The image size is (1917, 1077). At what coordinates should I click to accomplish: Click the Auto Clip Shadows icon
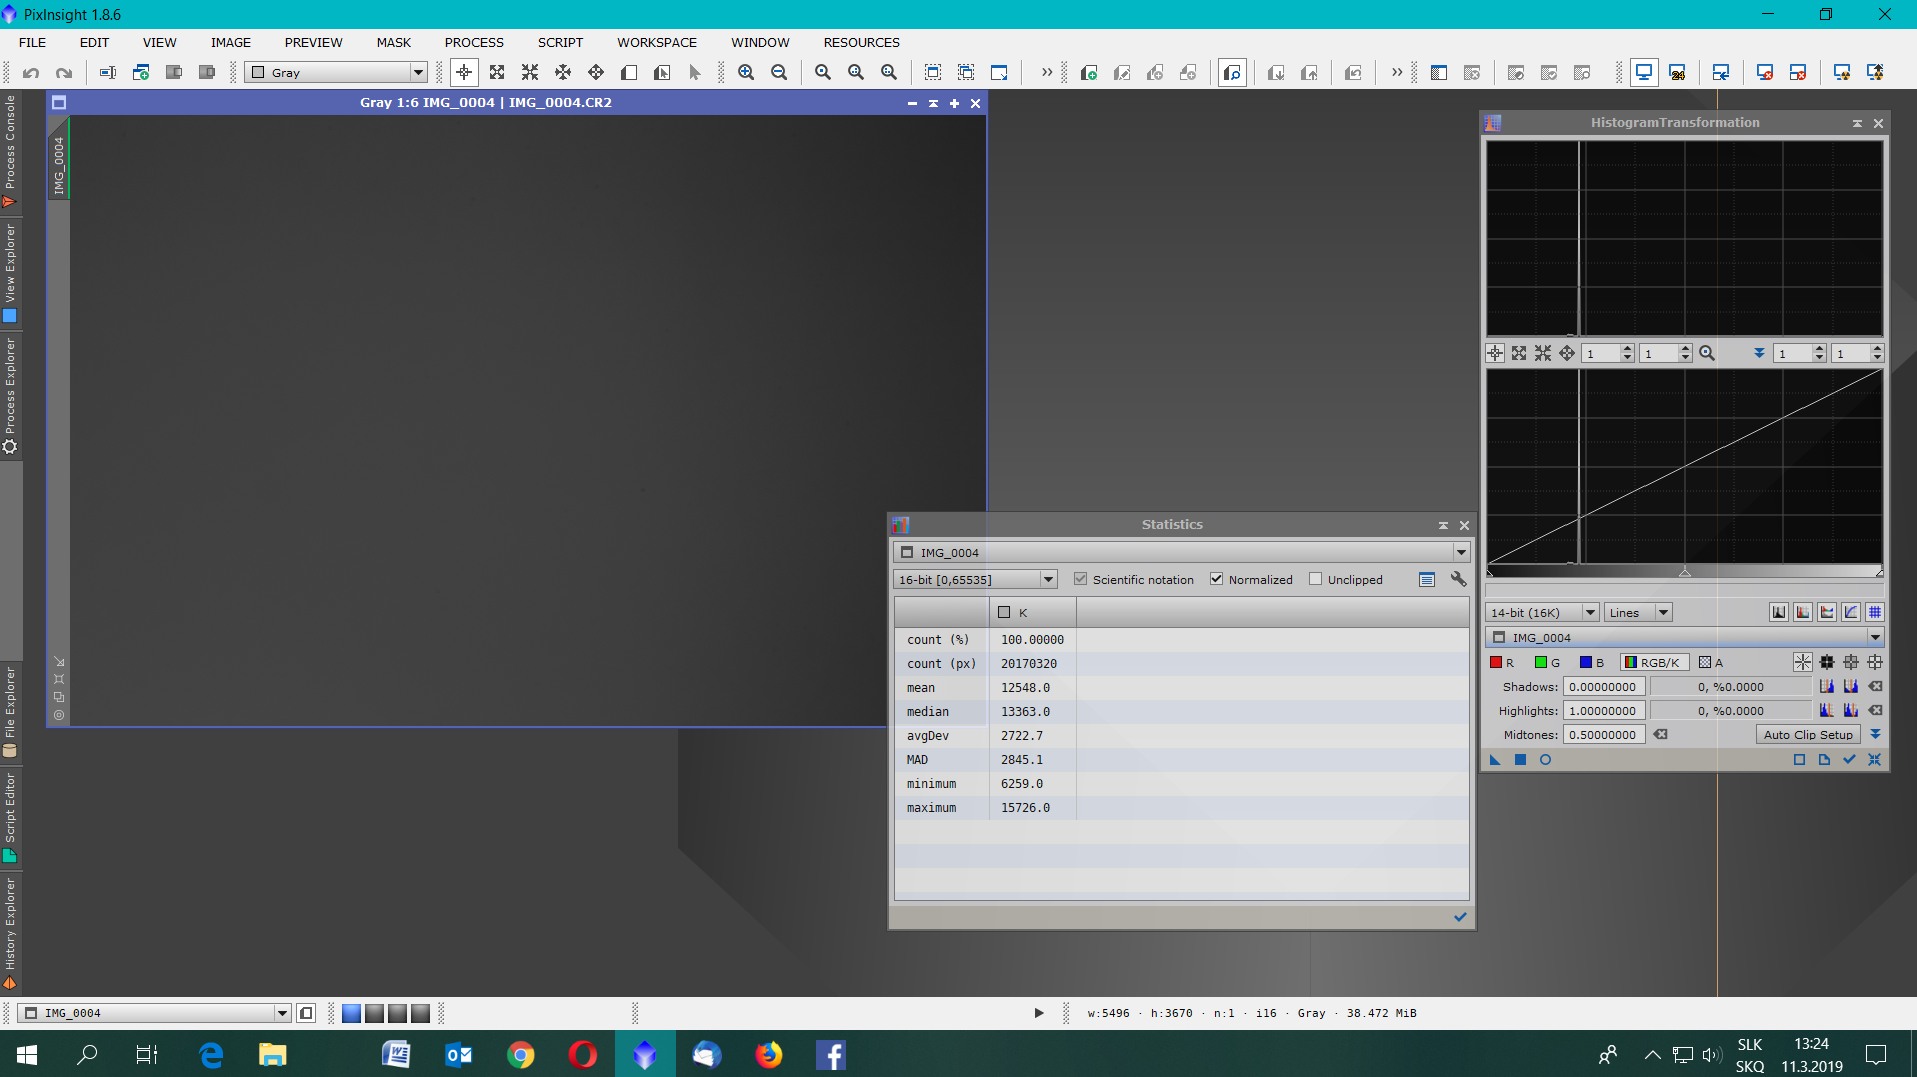tap(1826, 686)
